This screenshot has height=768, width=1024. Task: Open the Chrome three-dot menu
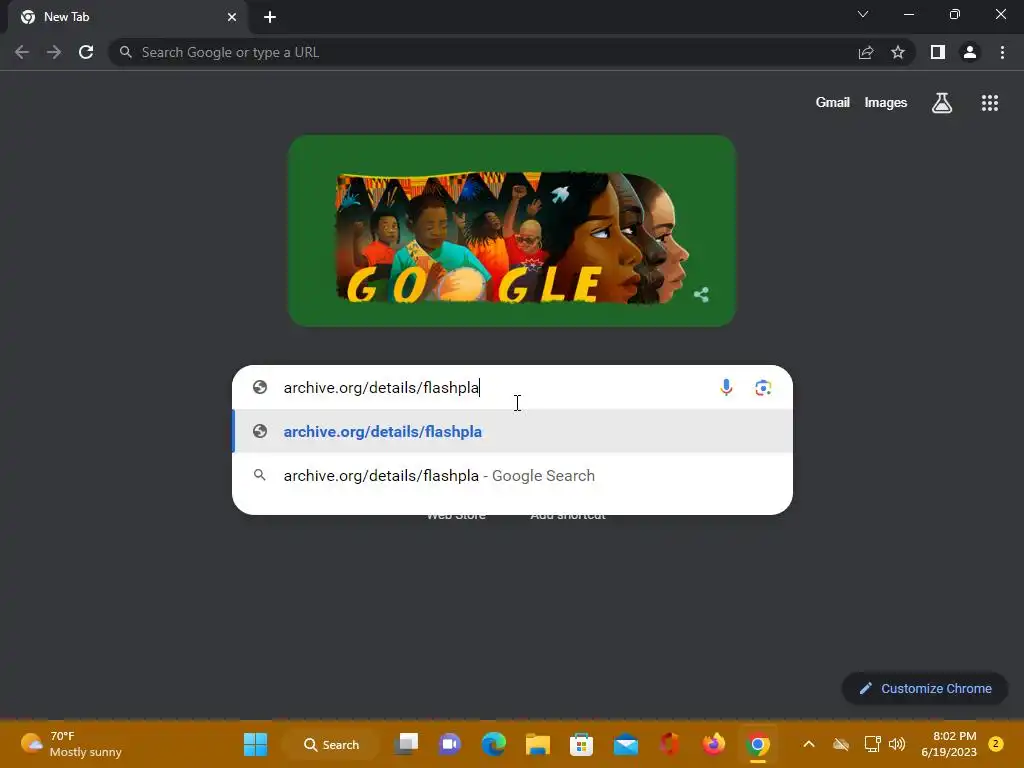[x=1002, y=52]
